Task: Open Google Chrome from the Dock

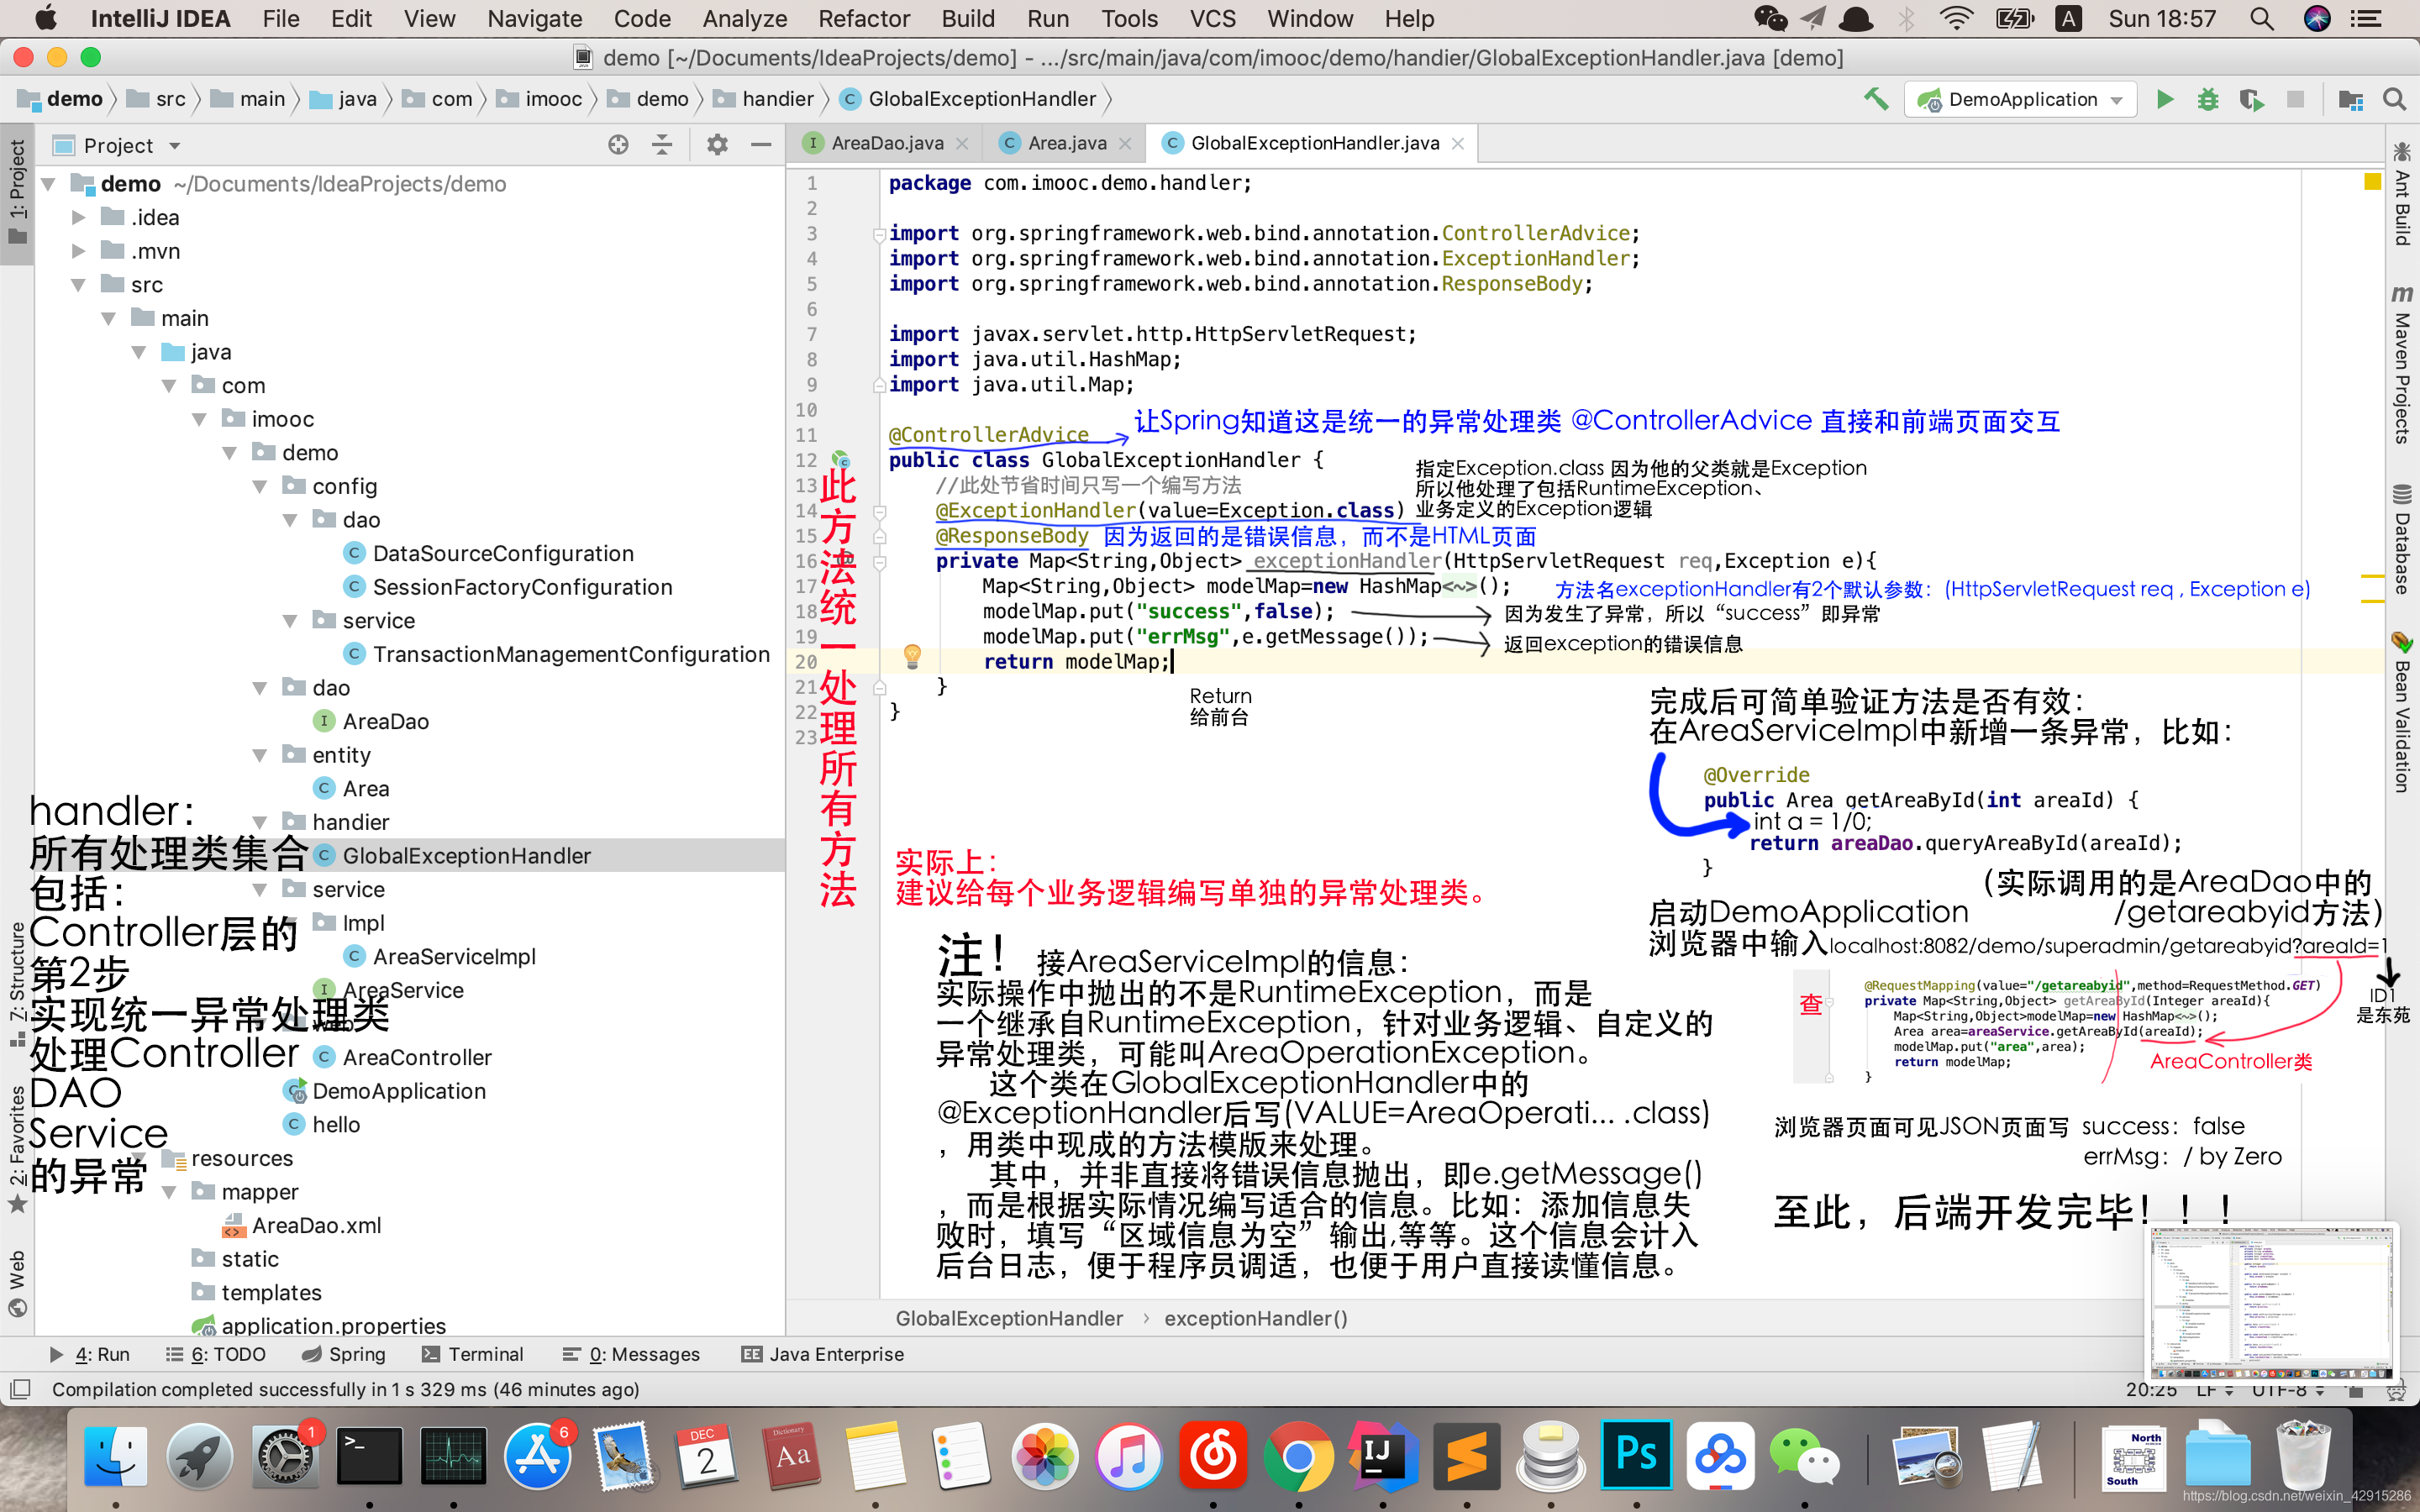Action: point(1298,1456)
